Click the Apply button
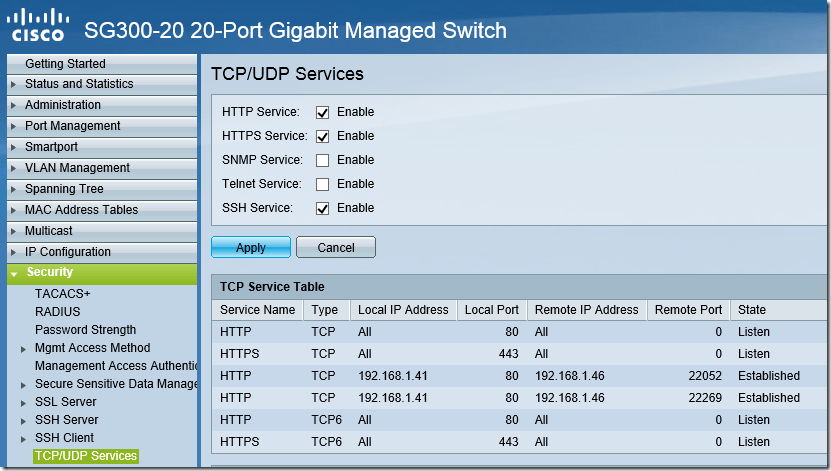 click(251, 247)
